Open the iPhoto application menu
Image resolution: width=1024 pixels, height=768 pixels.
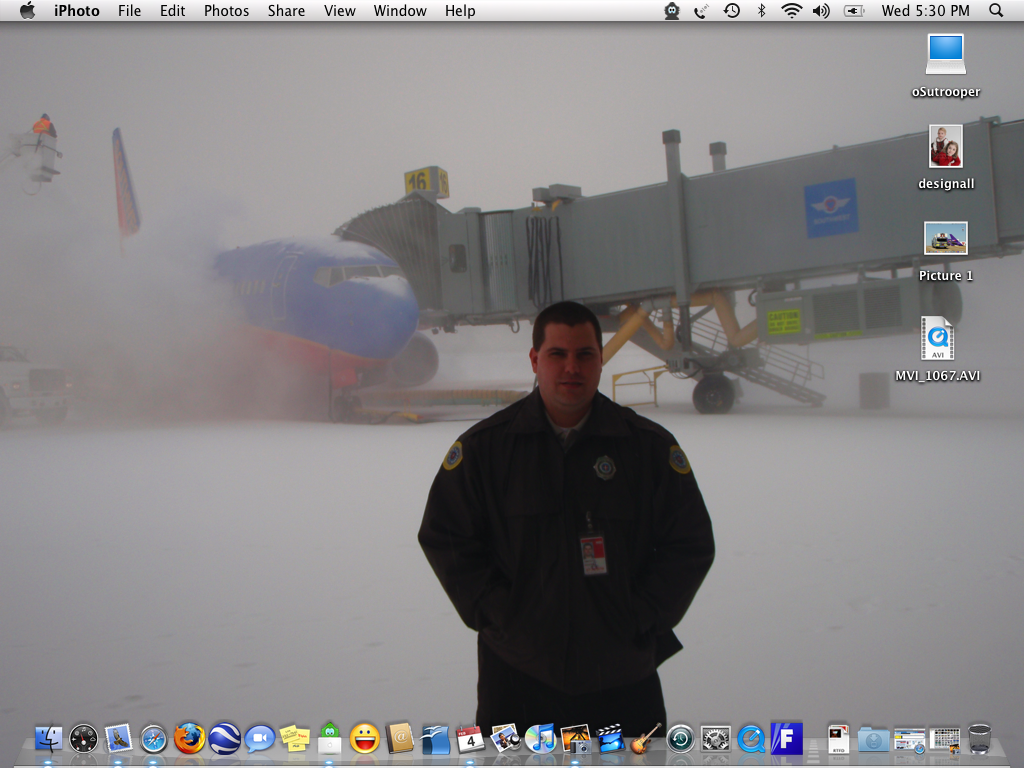pyautogui.click(x=76, y=10)
